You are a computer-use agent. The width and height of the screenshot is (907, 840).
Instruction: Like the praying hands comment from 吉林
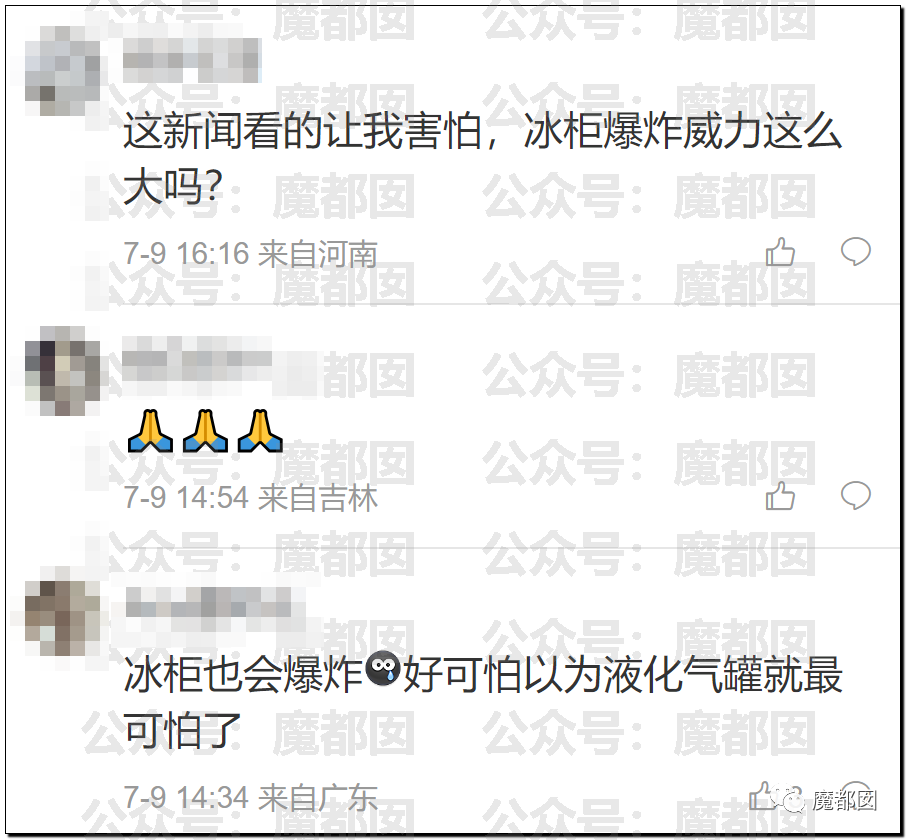[x=780, y=496]
